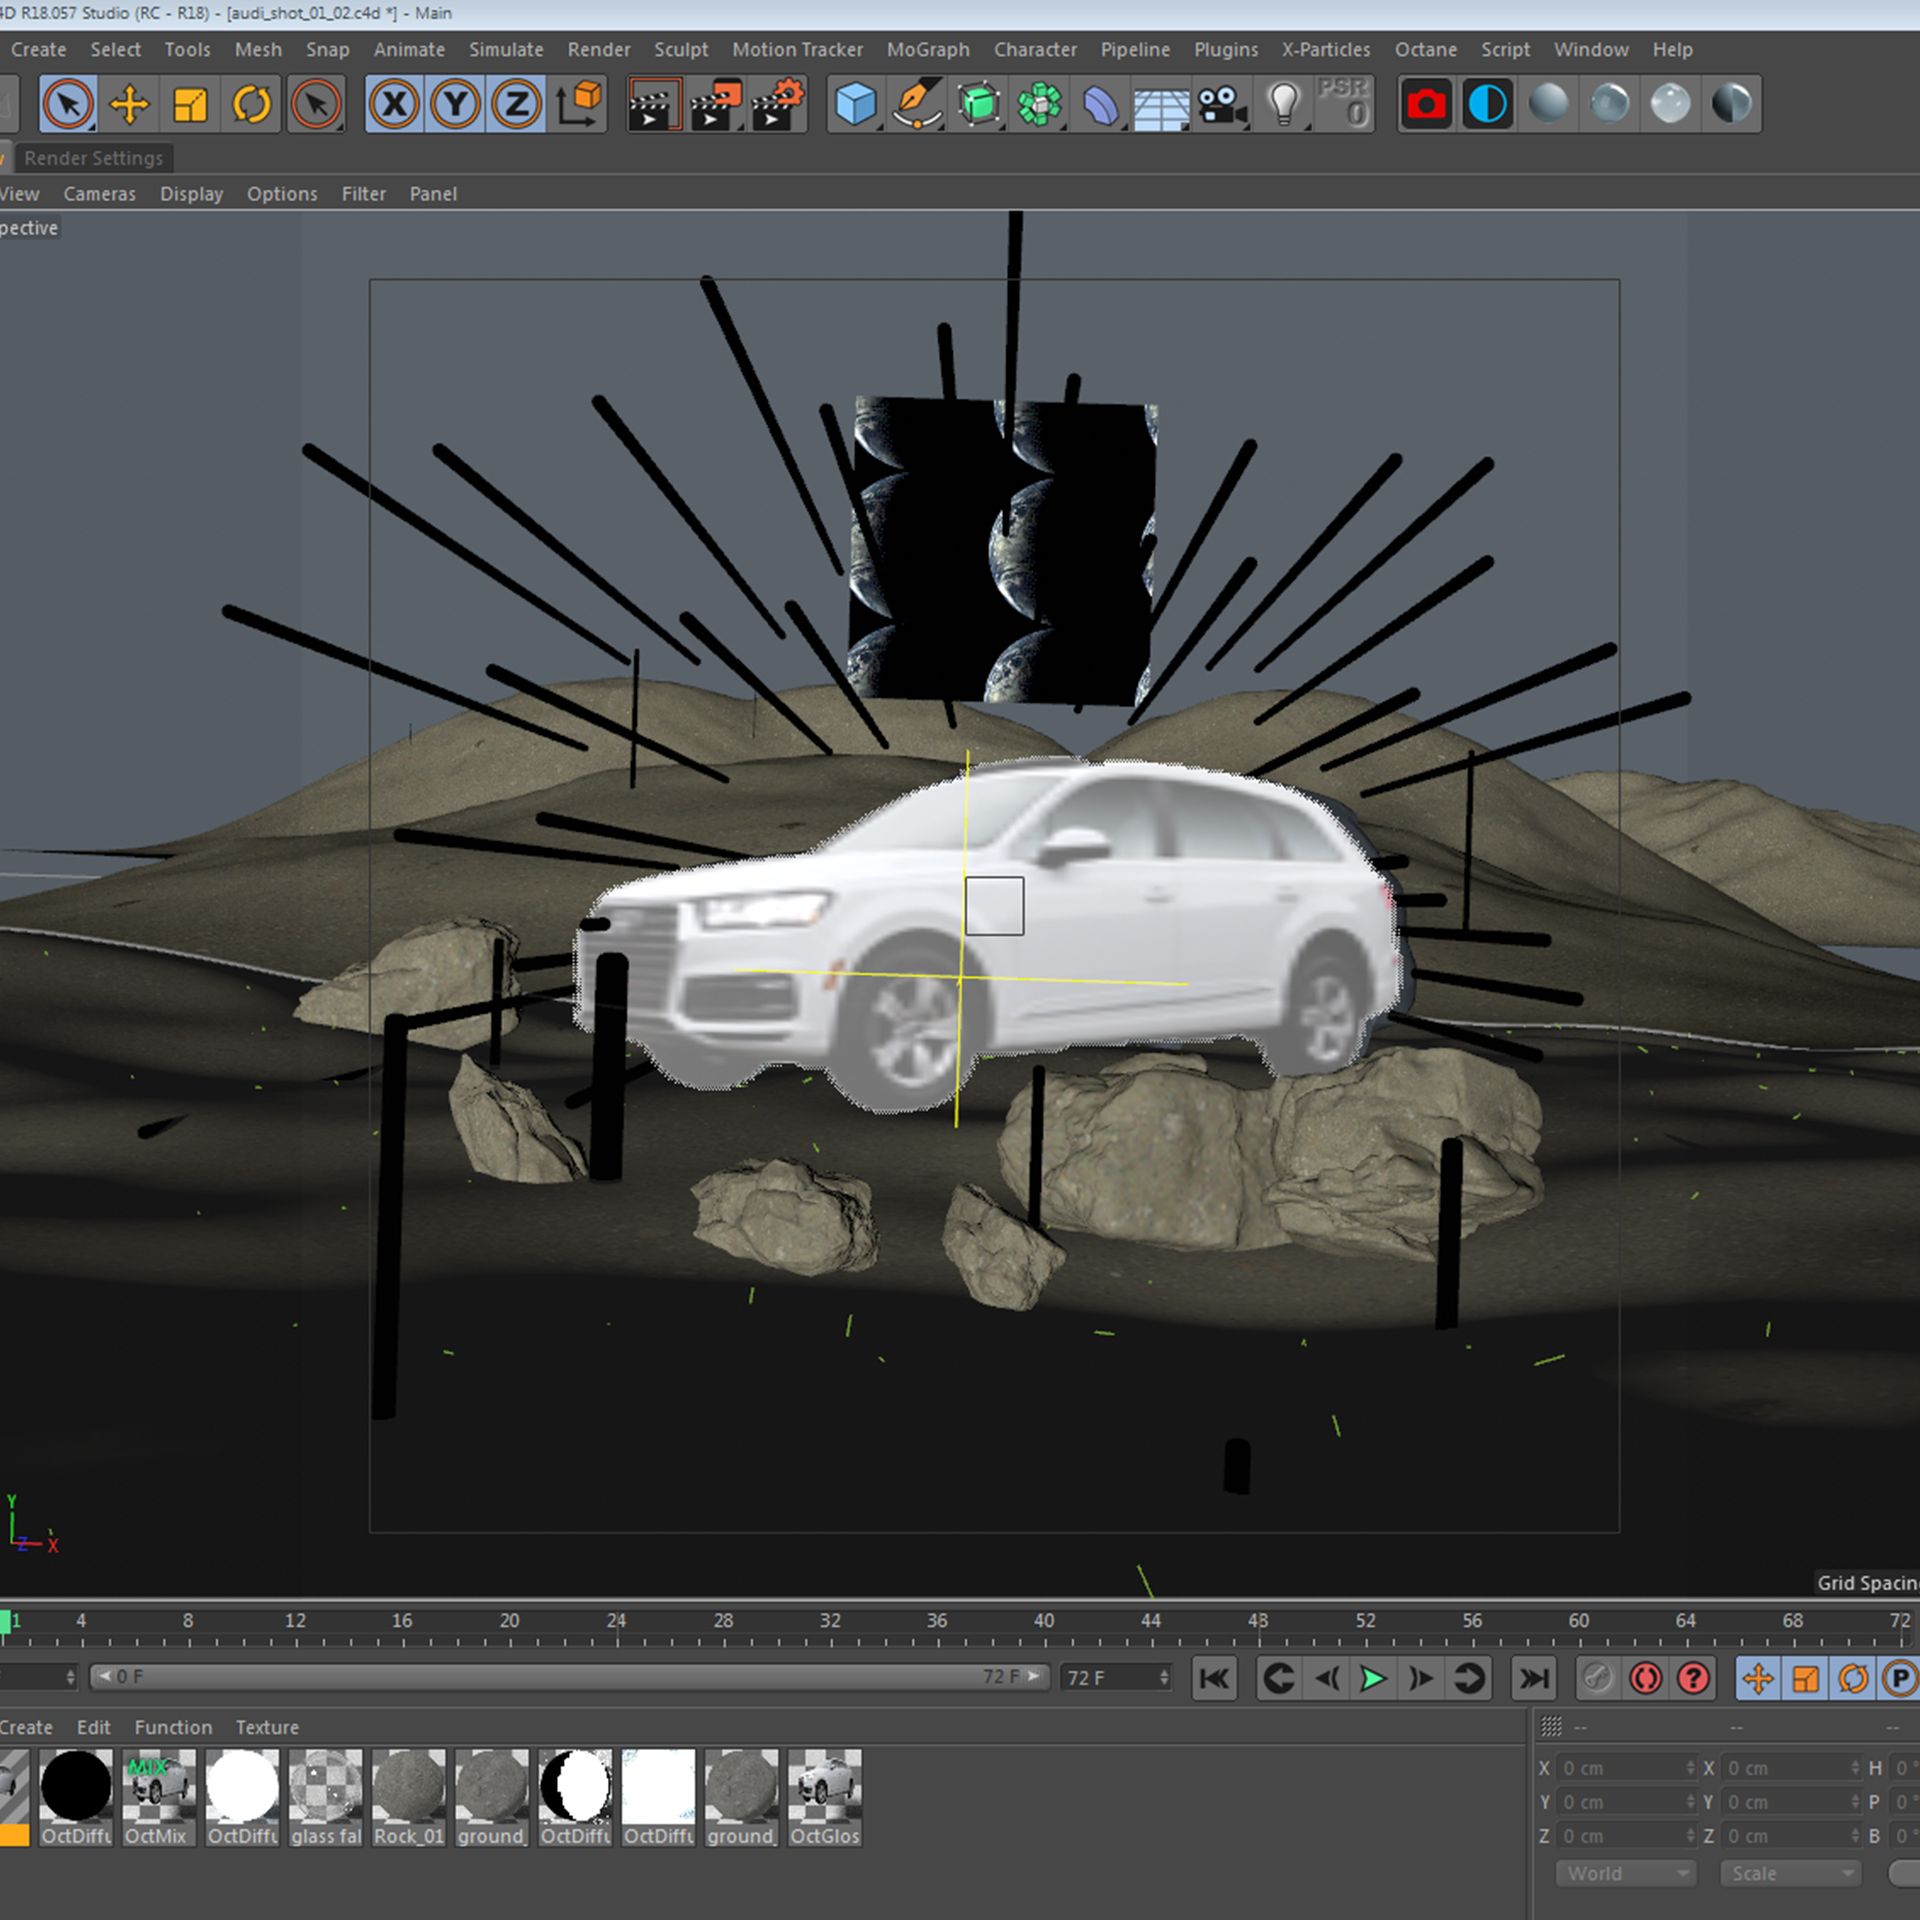This screenshot has width=1920, height=1920.
Task: Click the dark half-shaded Octane sphere icon
Action: 1731,104
